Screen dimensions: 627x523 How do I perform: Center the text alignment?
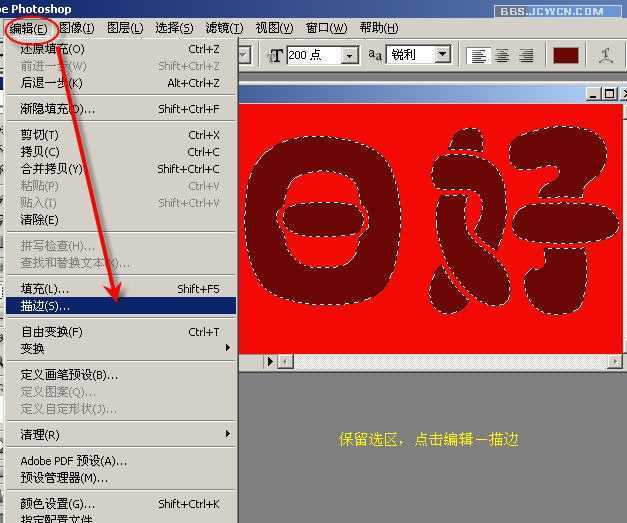coord(502,56)
